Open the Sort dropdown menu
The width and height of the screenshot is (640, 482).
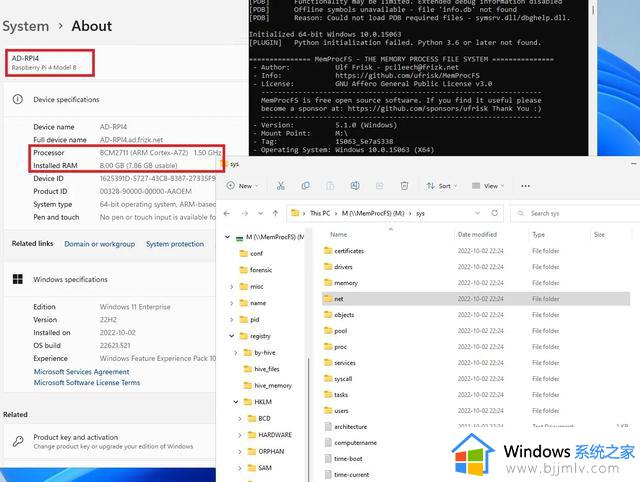click(442, 186)
